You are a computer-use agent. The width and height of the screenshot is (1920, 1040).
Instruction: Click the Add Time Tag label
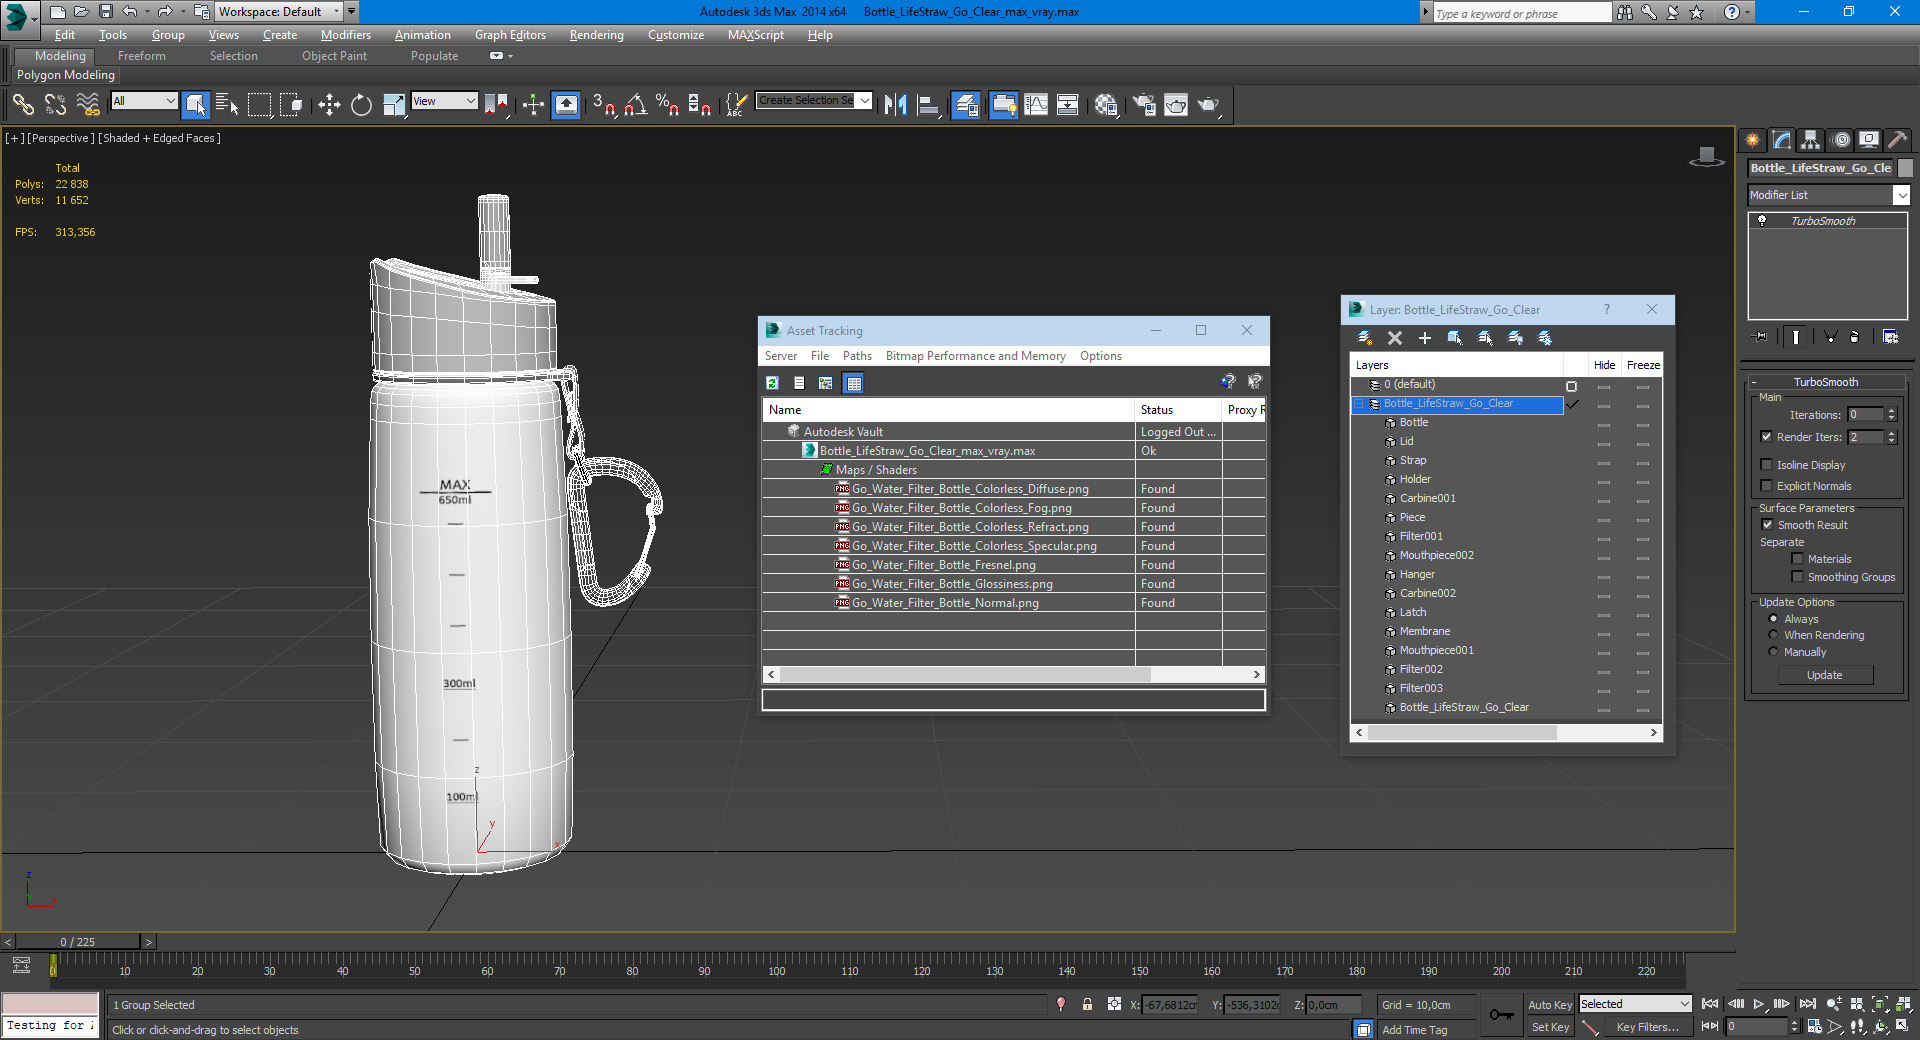pyautogui.click(x=1414, y=1030)
